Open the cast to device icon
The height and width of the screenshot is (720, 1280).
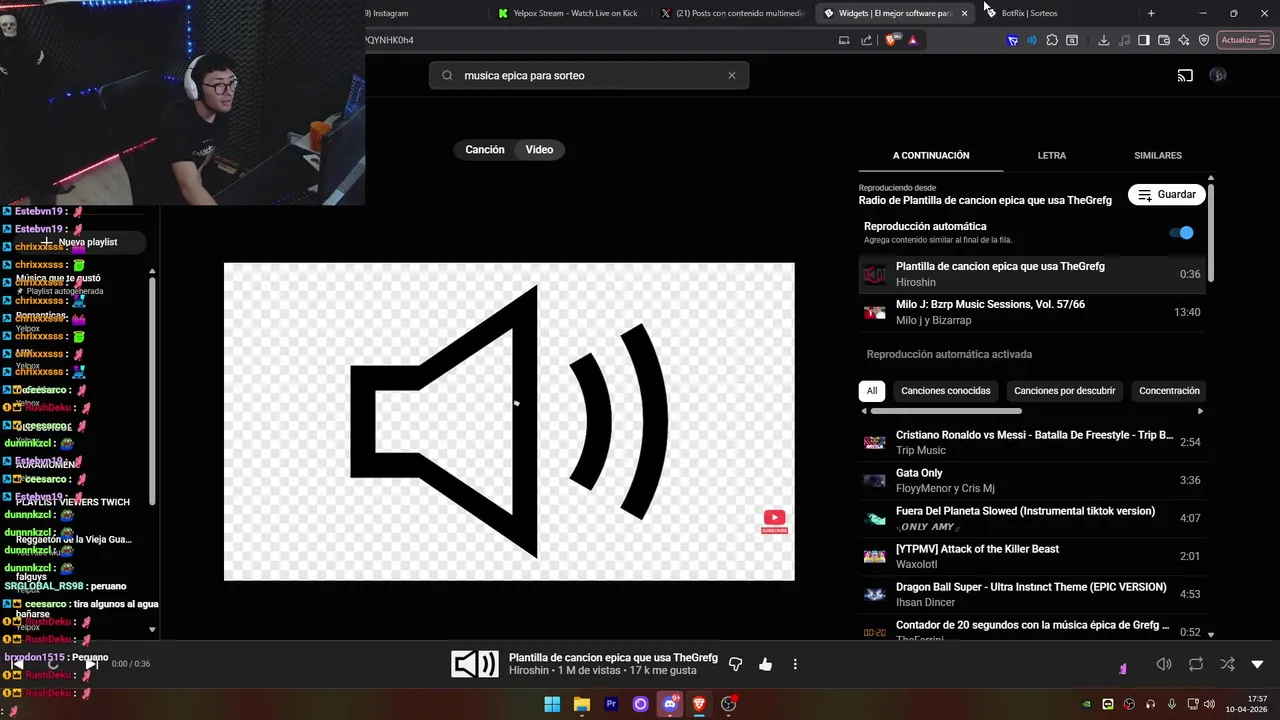(1185, 75)
